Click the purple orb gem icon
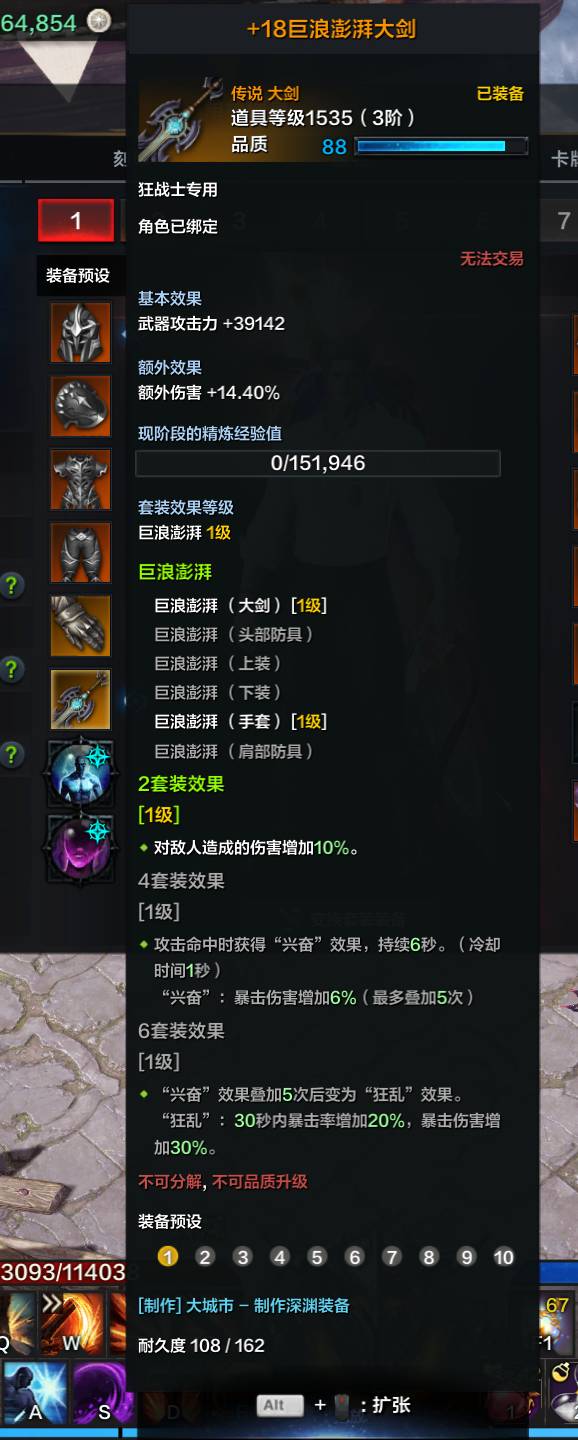The width and height of the screenshot is (578, 1440). pyautogui.click(x=81, y=848)
